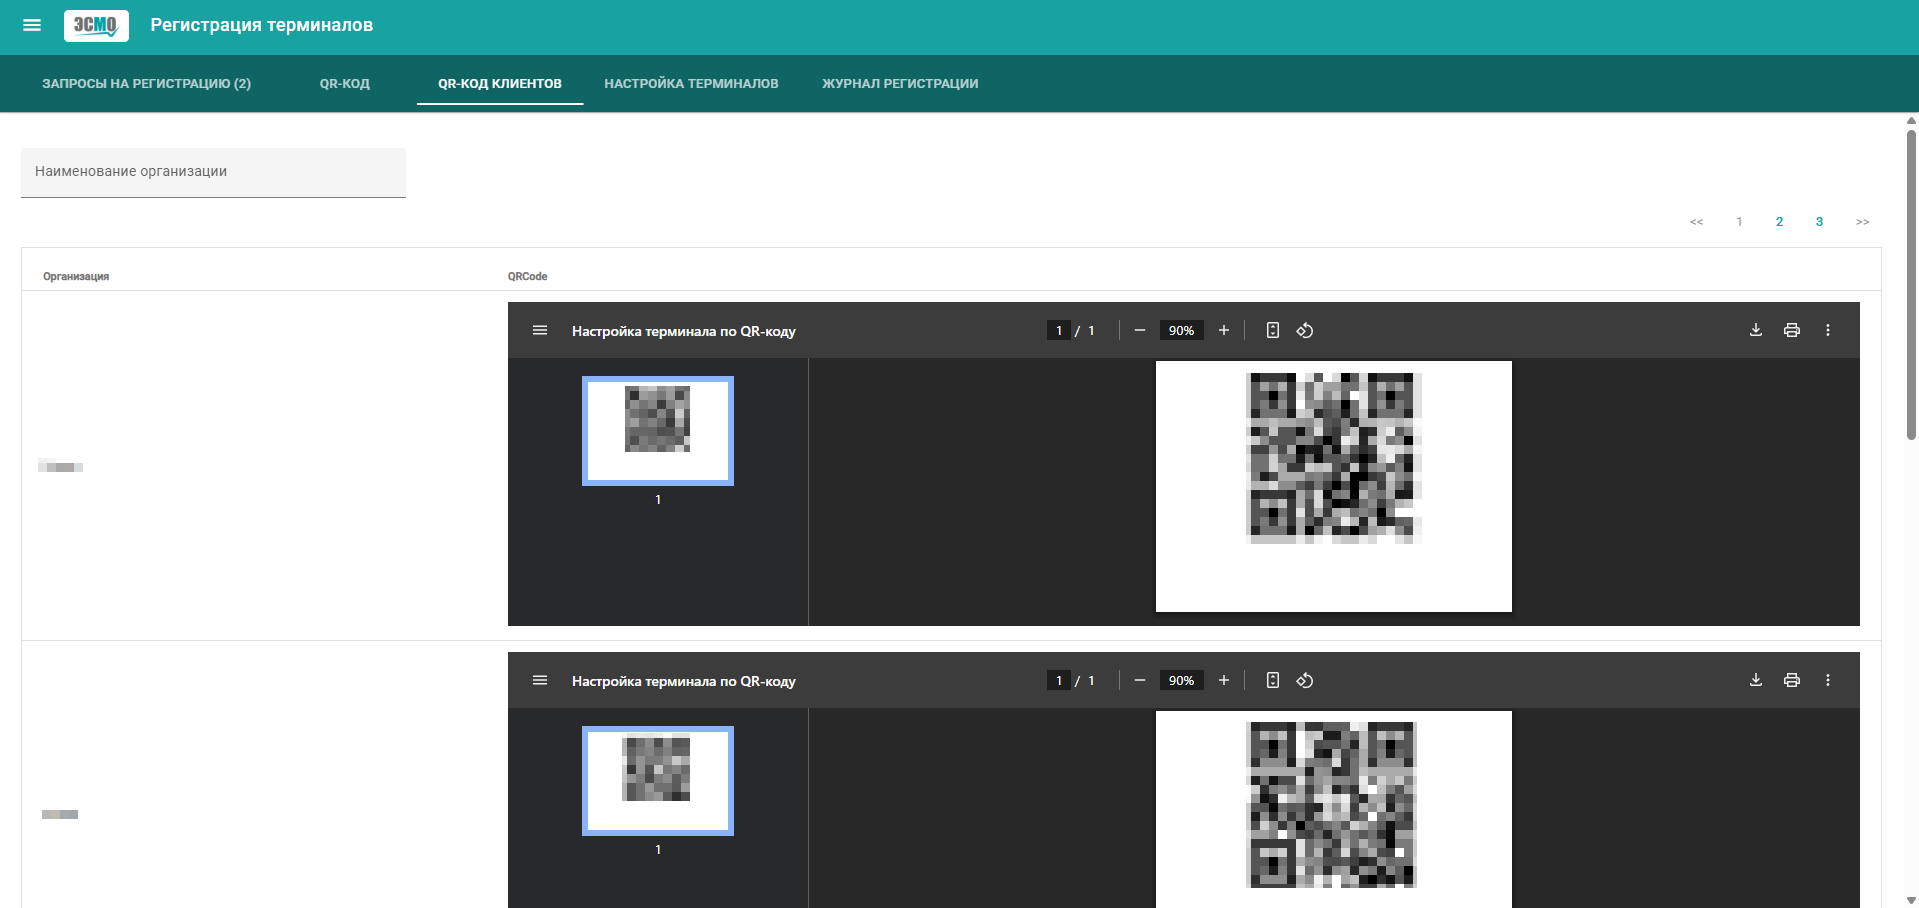
Task: Open pagination page 2
Action: click(1779, 222)
